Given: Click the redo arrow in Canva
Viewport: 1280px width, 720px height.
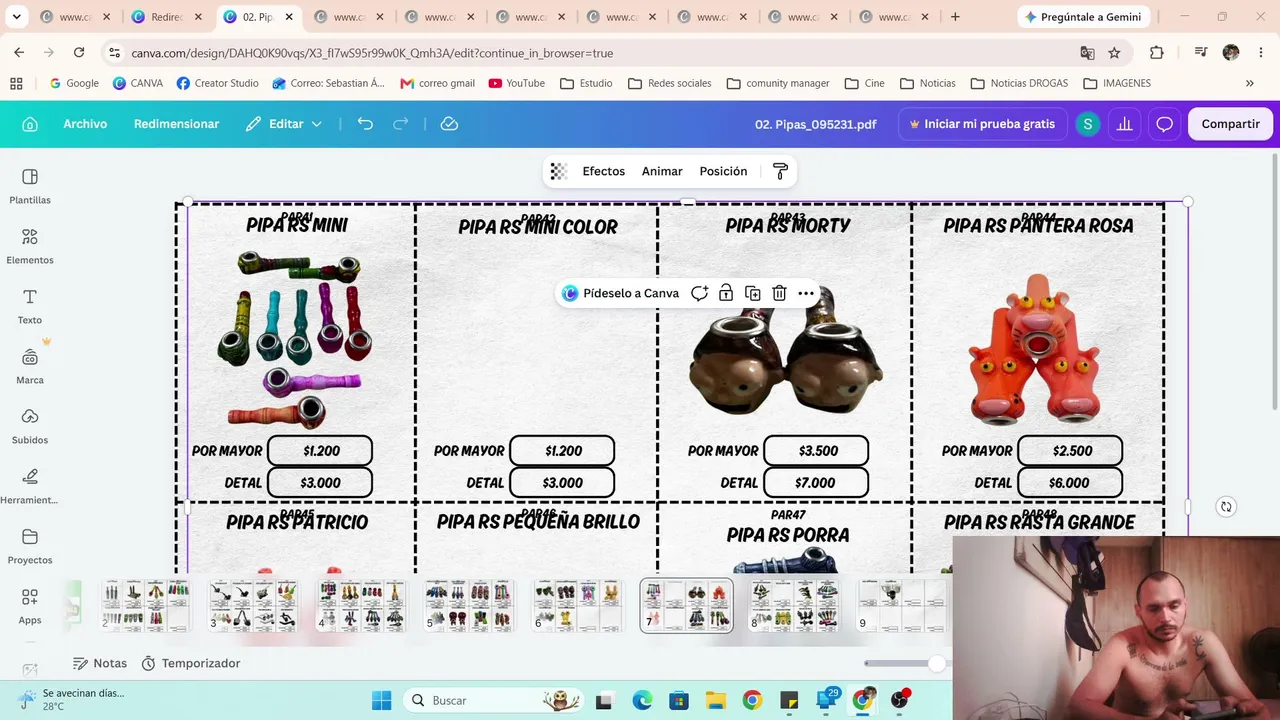Looking at the screenshot, I should [x=401, y=124].
